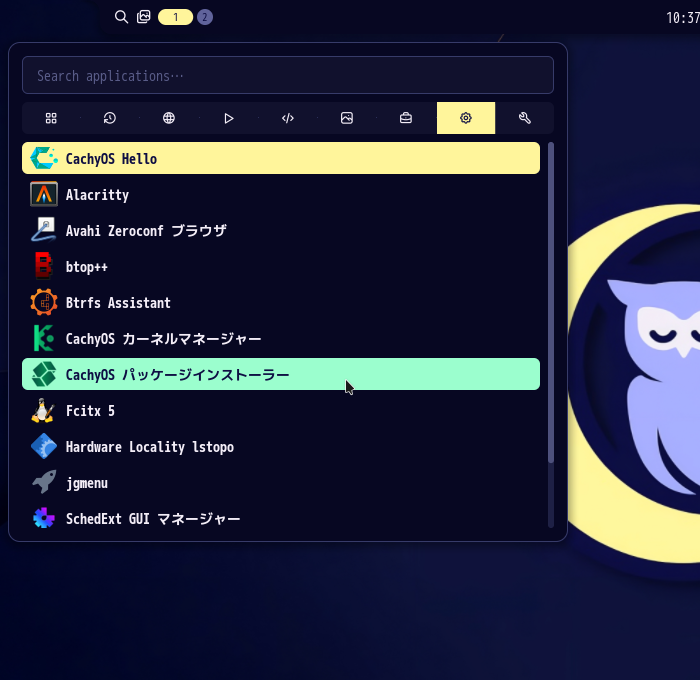
Task: Switch to workspace 1 in top bar
Action: (x=175, y=17)
